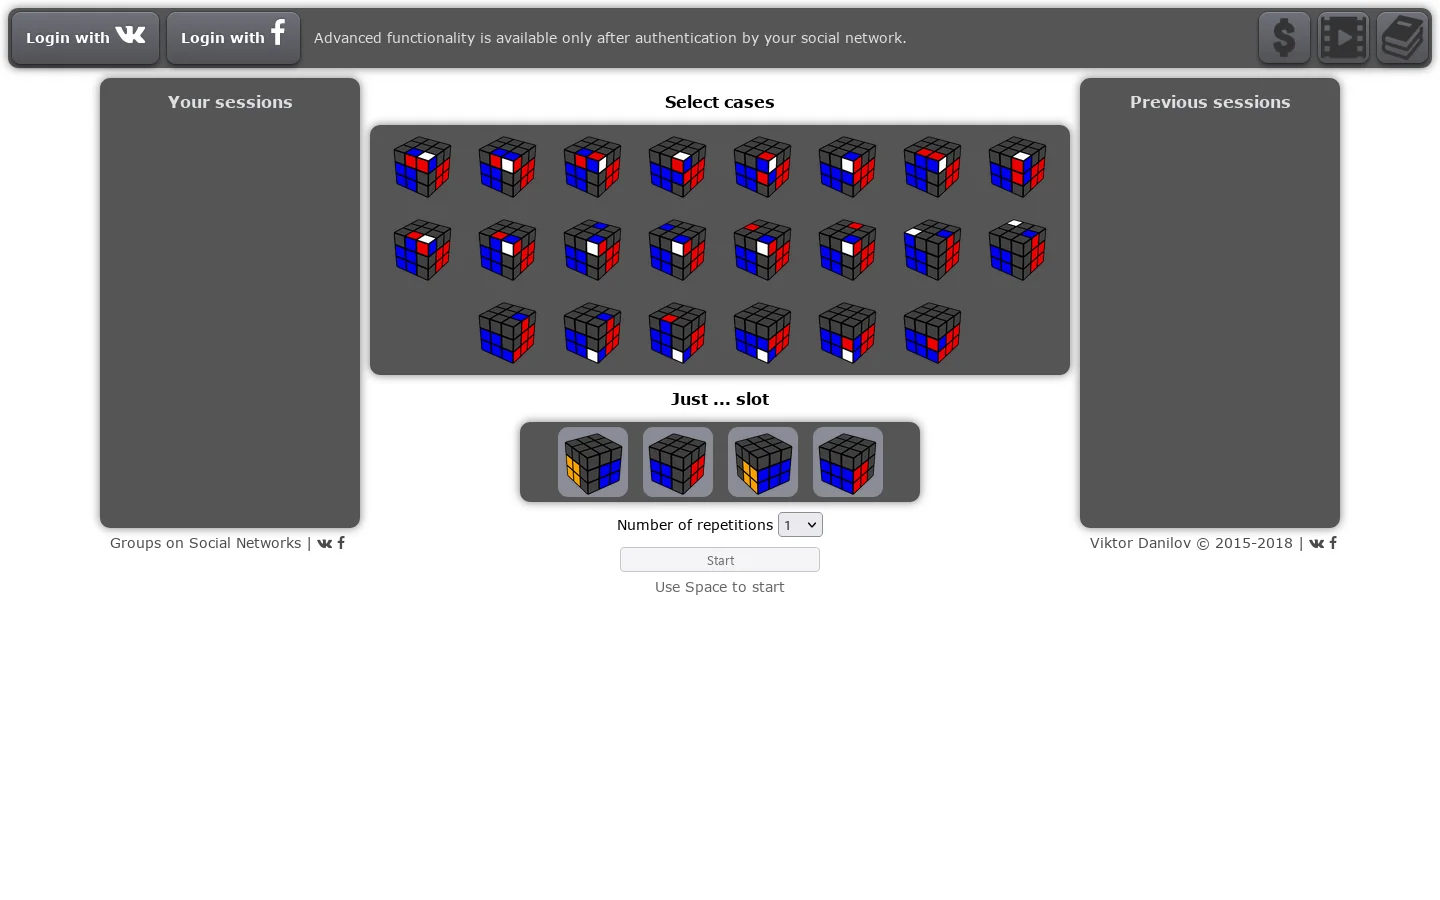Image resolution: width=1440 pixels, height=900 pixels.
Task: Log in with the Facebook button
Action: pos(233,38)
